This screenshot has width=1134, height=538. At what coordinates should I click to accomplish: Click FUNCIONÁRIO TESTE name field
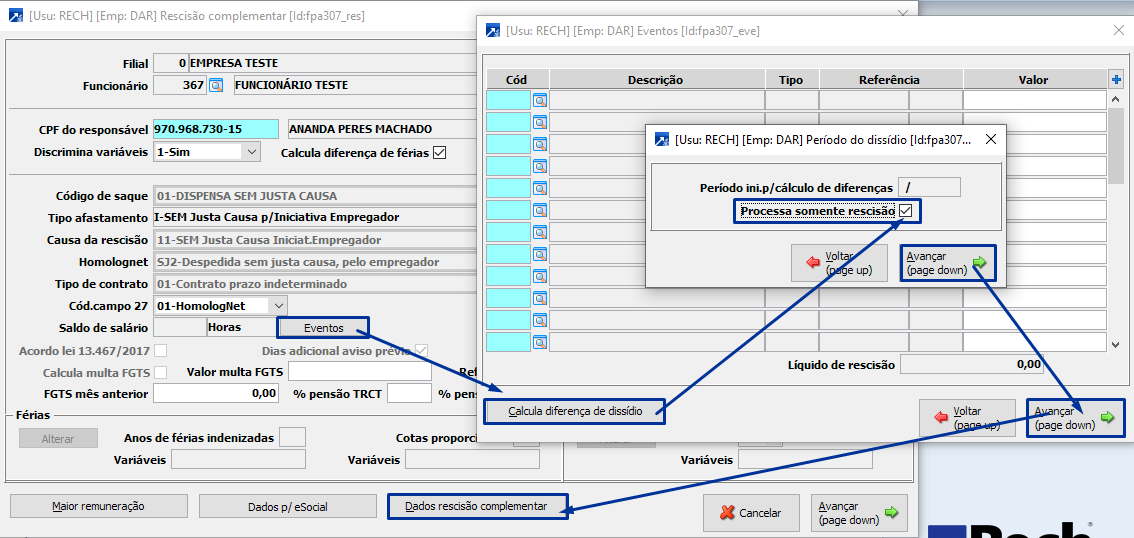pyautogui.click(x=355, y=85)
